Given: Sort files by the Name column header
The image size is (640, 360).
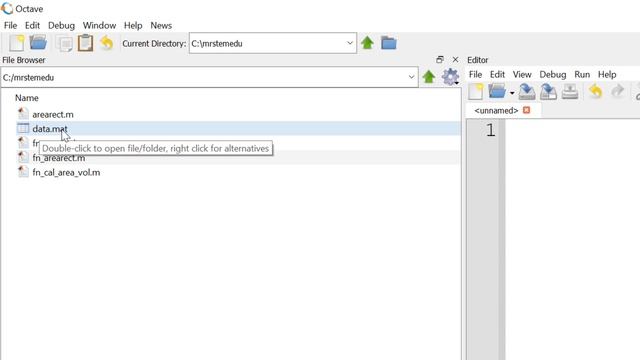Looking at the screenshot, I should [x=27, y=98].
